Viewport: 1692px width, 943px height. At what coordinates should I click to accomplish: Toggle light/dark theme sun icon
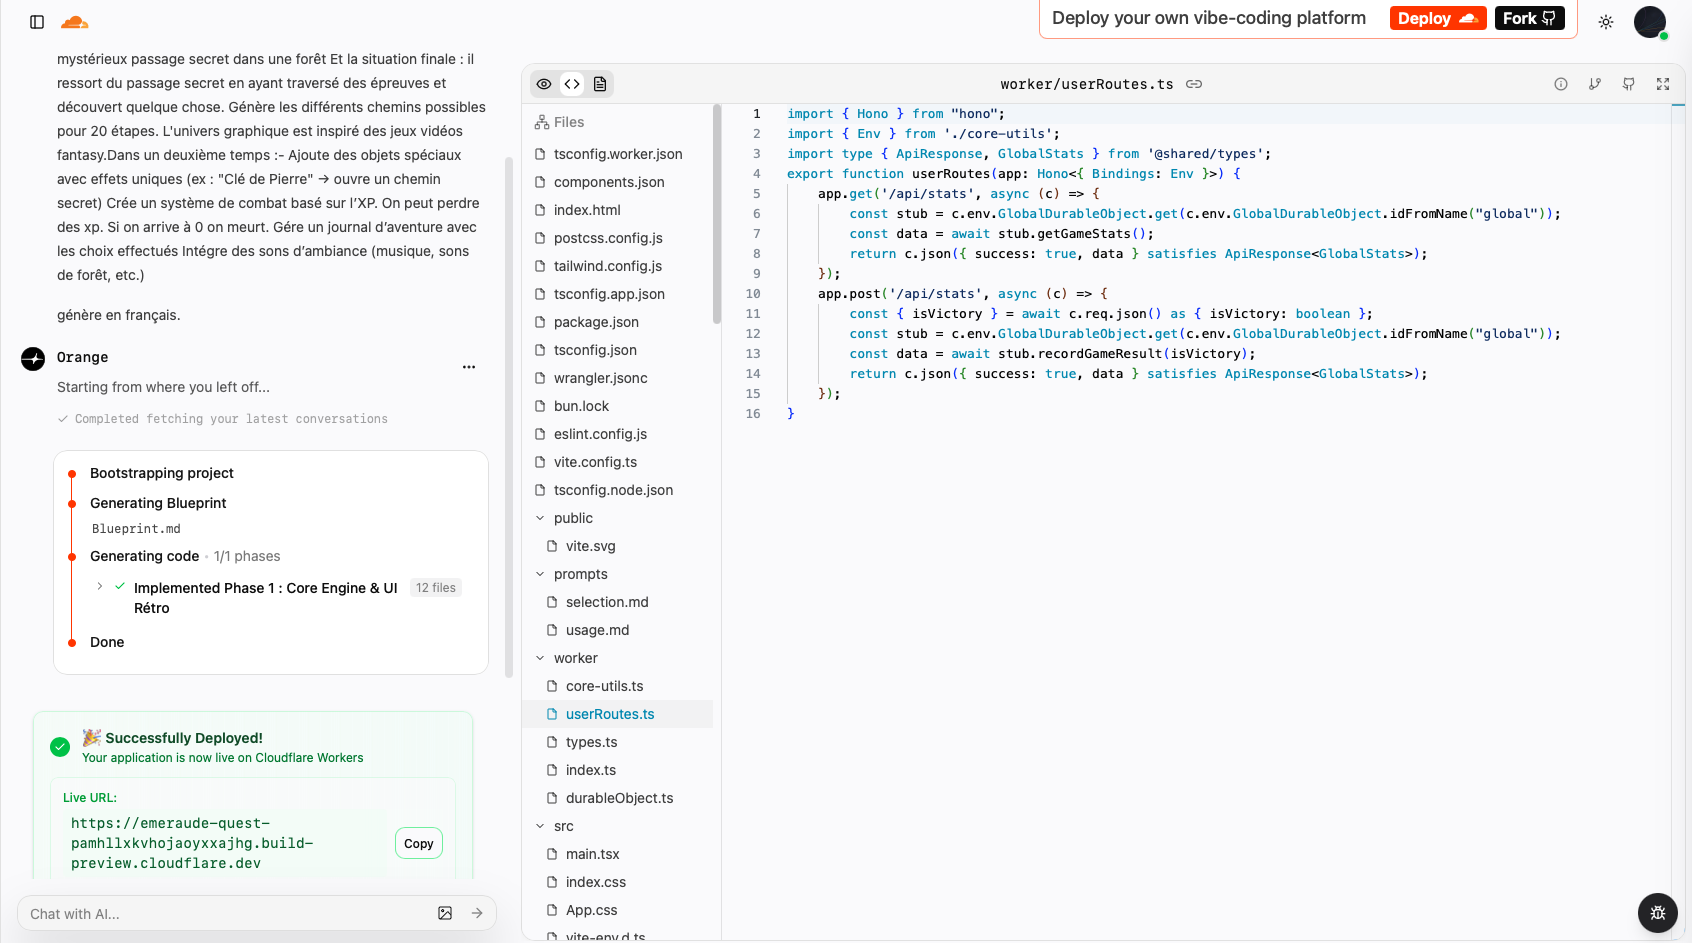pyautogui.click(x=1606, y=22)
